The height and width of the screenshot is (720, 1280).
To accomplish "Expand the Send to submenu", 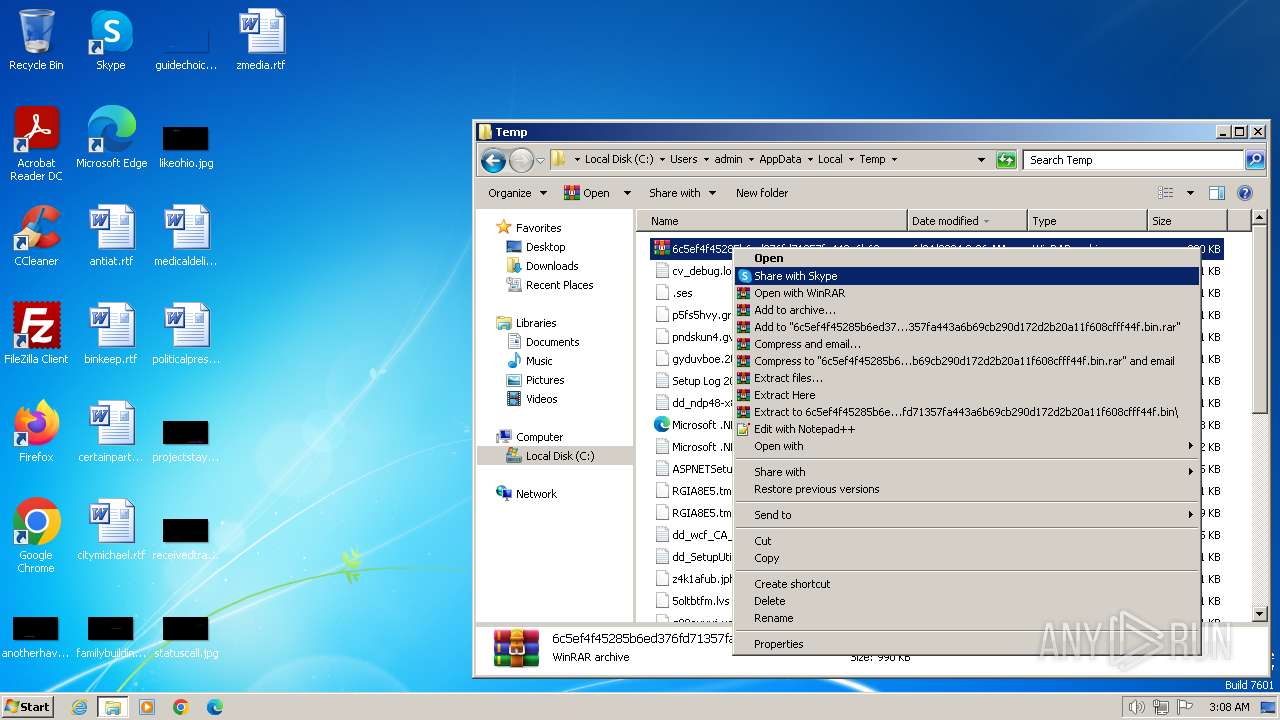I will coord(967,515).
